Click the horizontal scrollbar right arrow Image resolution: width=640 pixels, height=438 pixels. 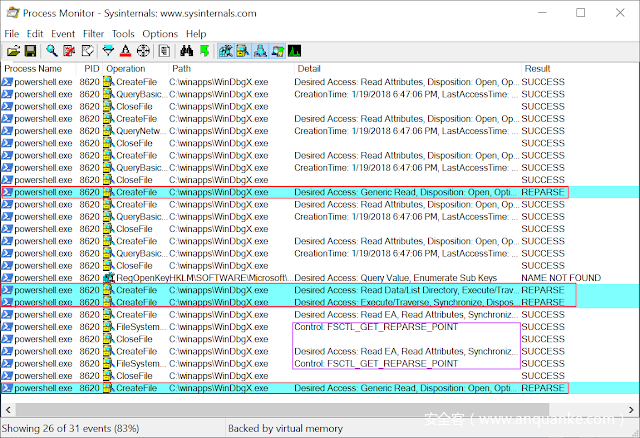[x=631, y=409]
